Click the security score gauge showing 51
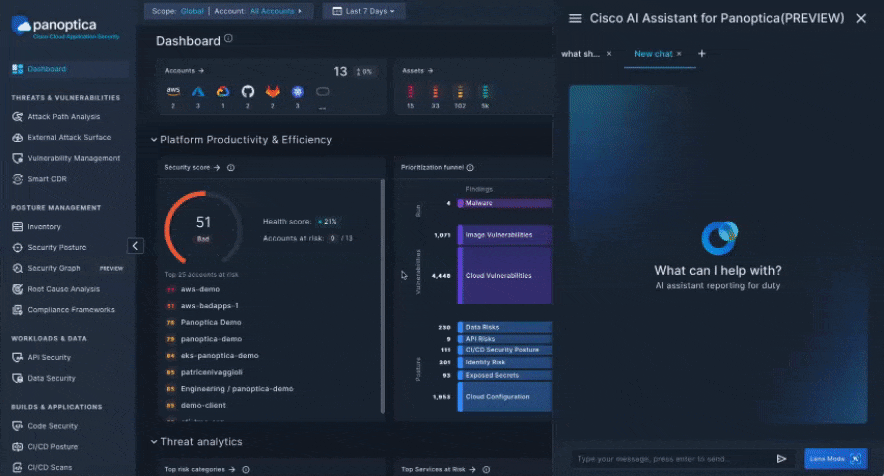 click(203, 227)
